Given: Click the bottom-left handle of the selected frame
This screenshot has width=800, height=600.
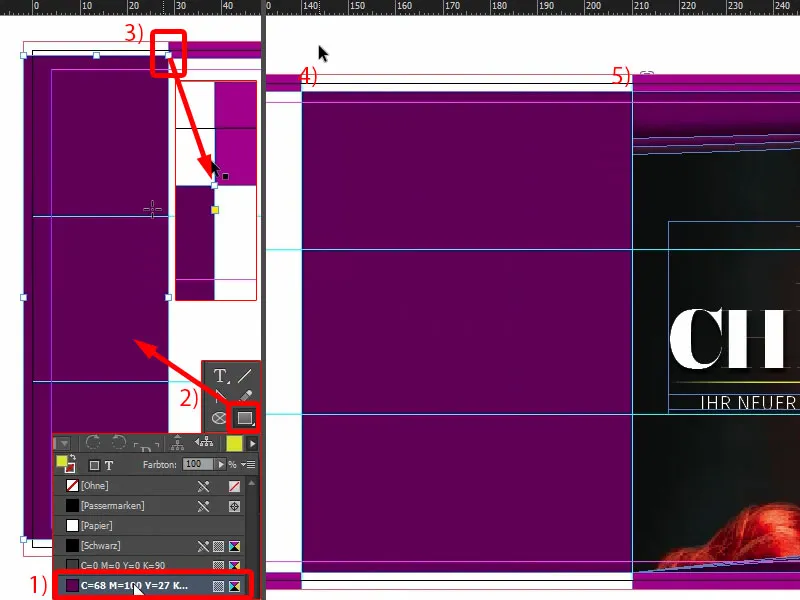Looking at the screenshot, I should [23, 539].
